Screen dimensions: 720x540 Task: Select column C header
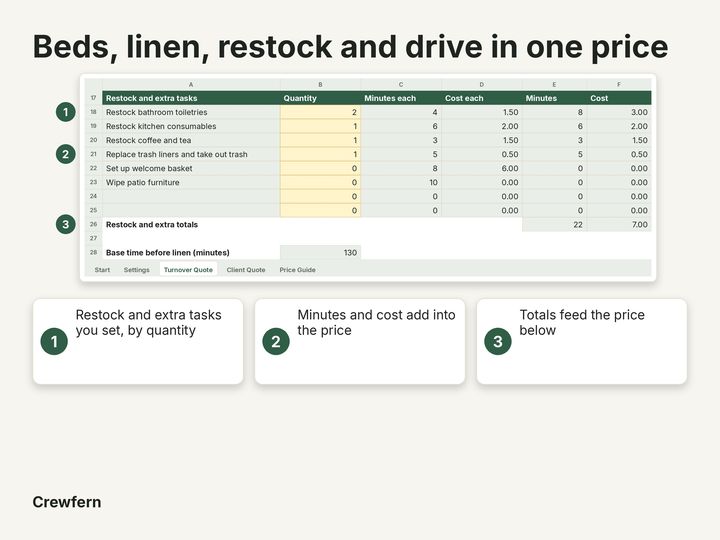(x=401, y=84)
